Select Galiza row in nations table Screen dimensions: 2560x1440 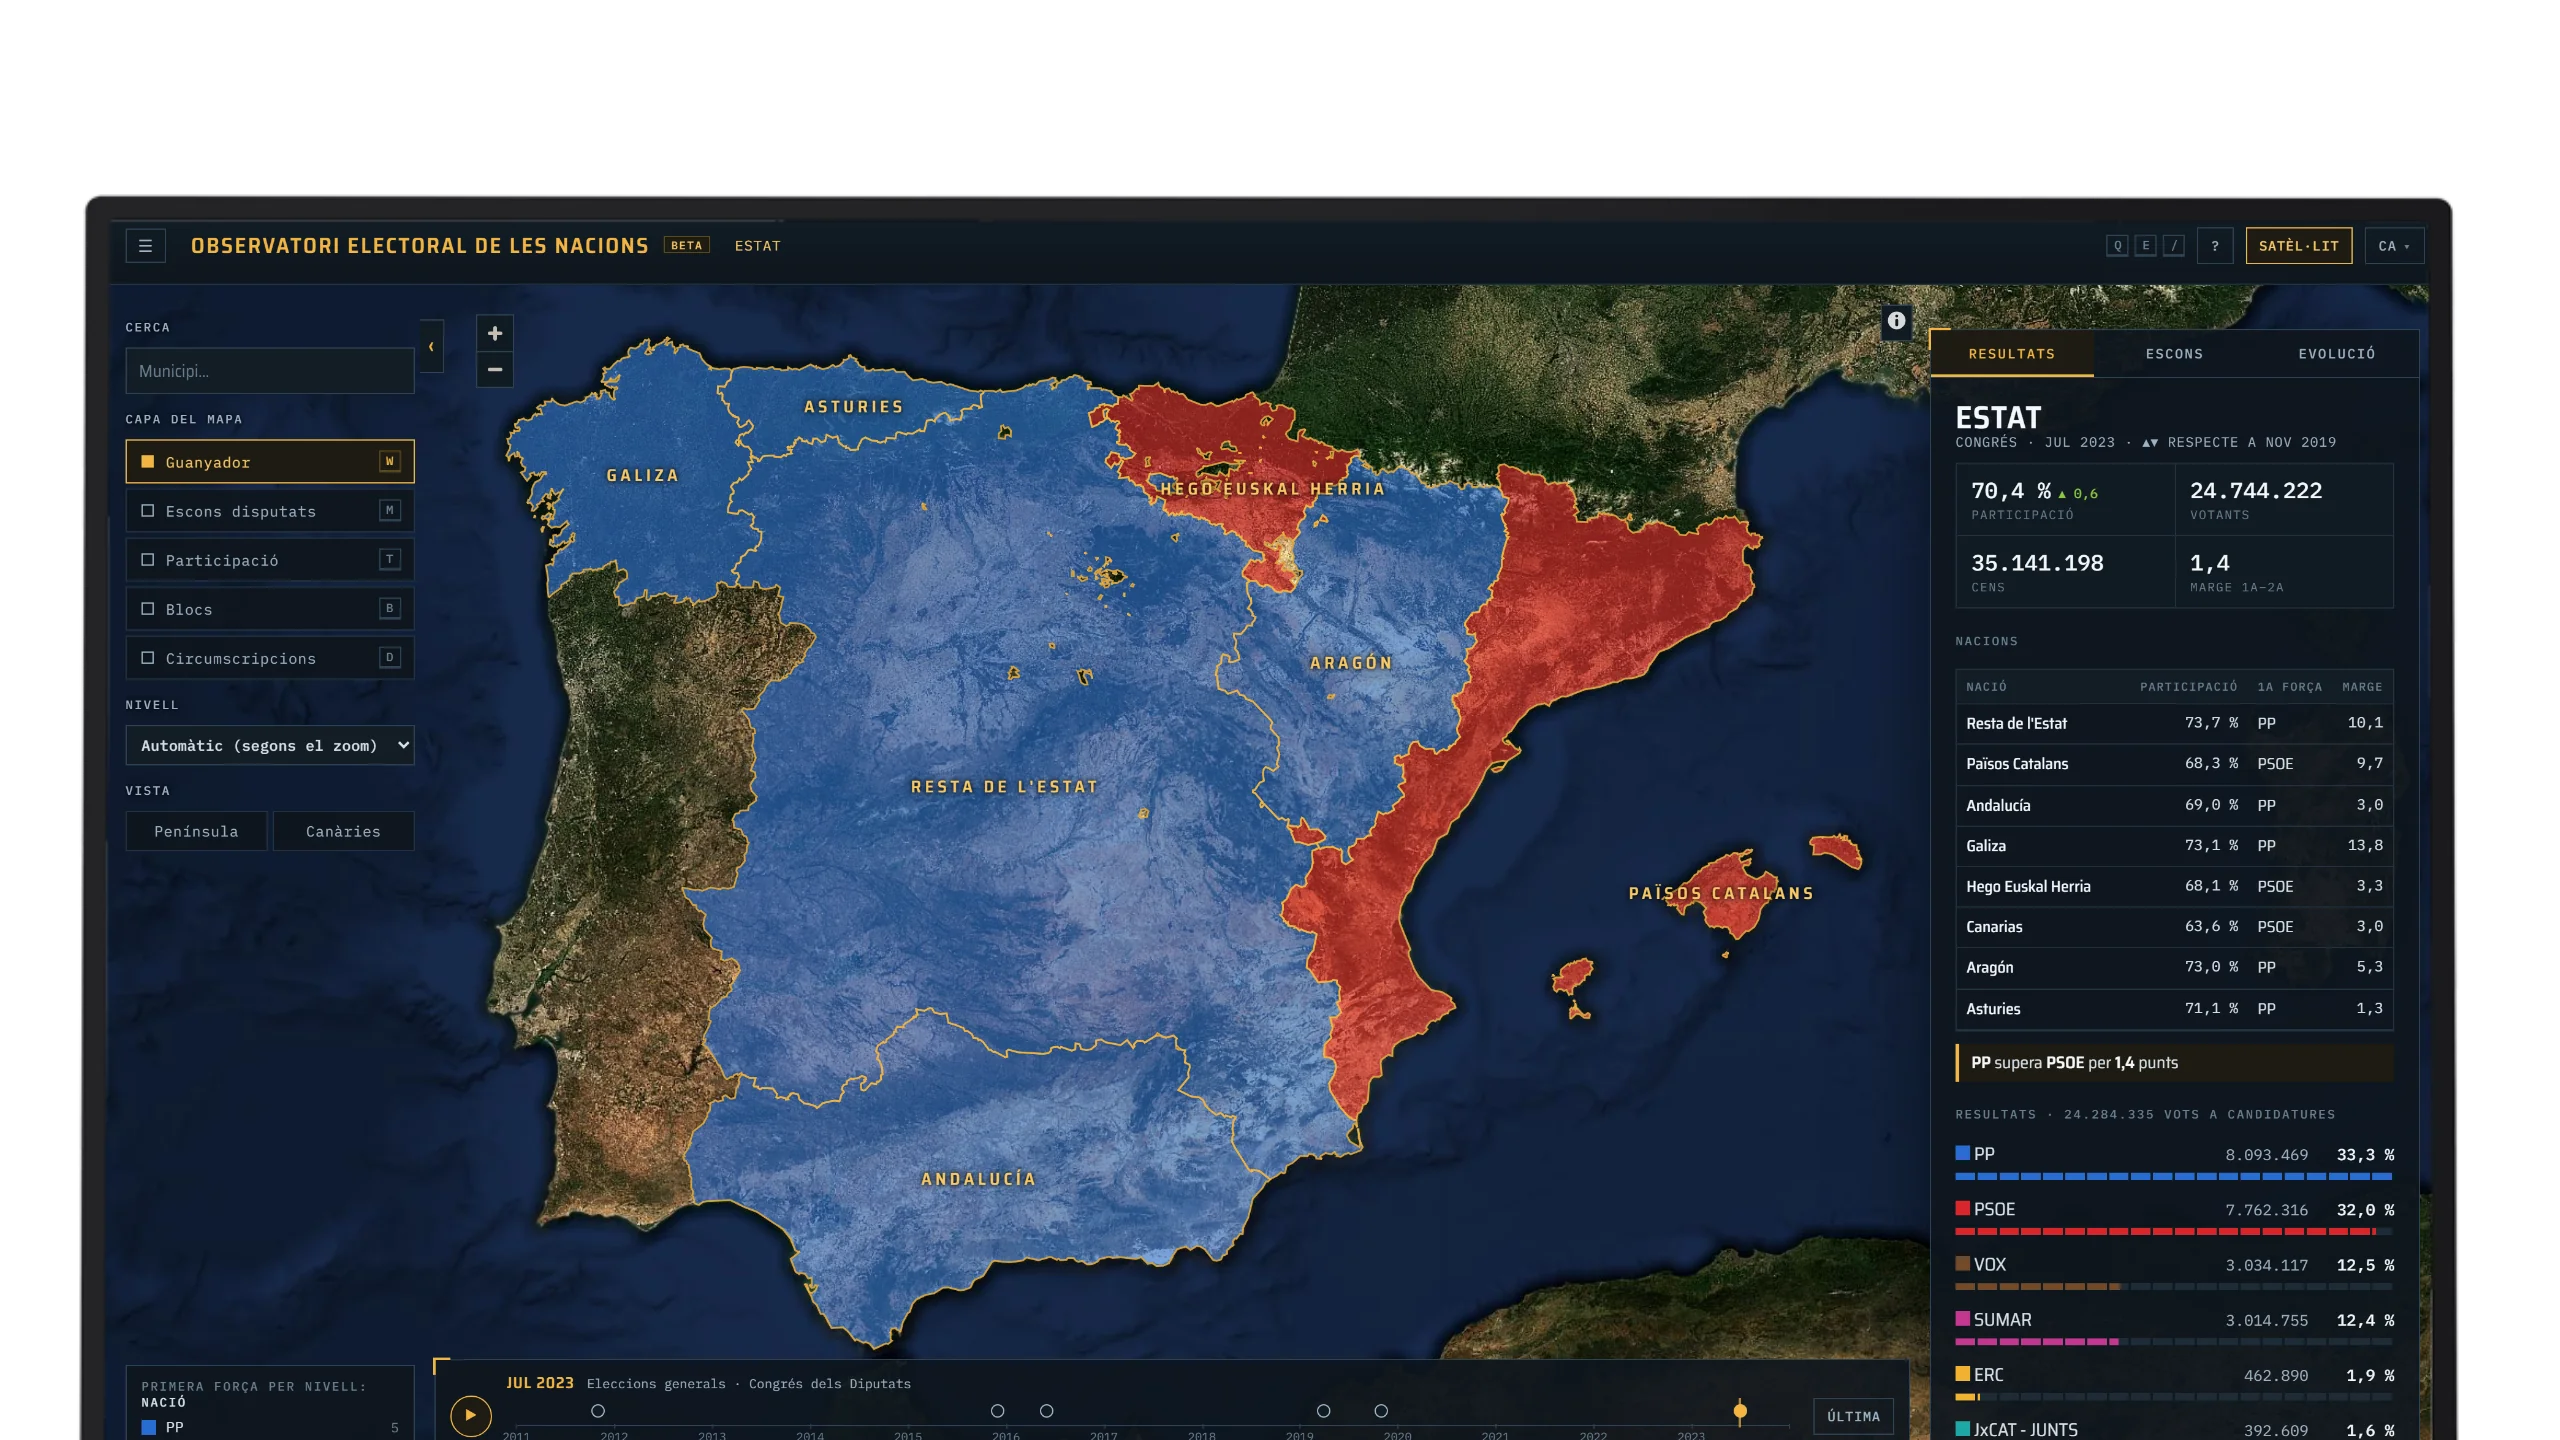(x=2174, y=846)
